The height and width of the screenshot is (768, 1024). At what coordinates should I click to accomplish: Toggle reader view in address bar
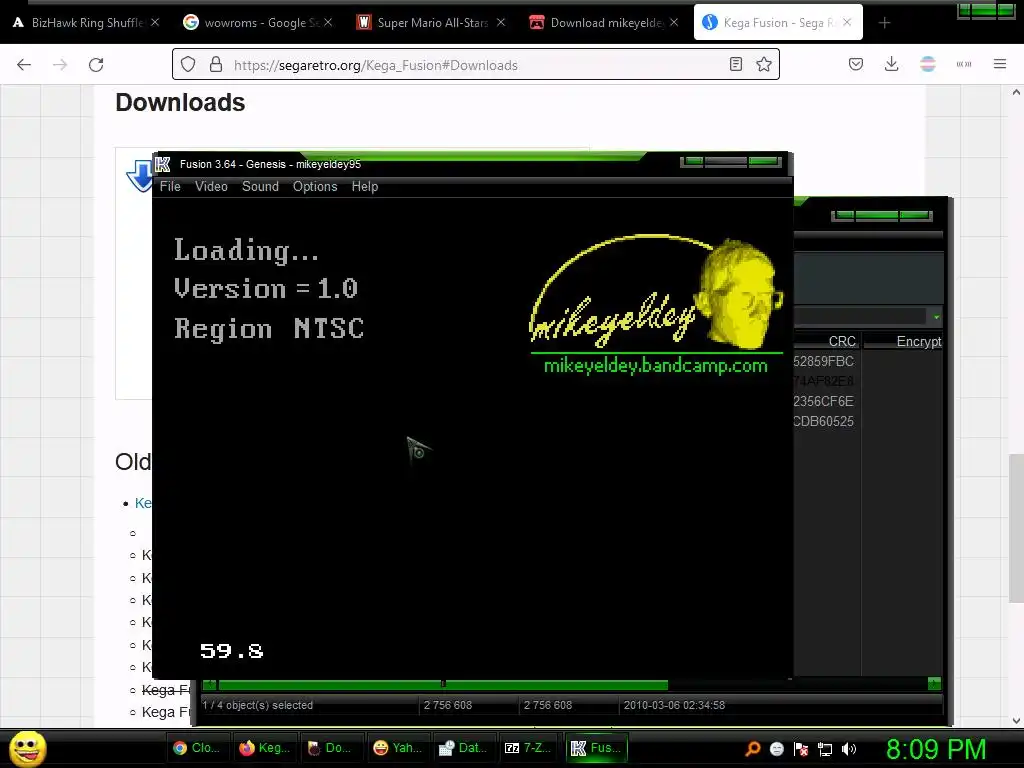(x=736, y=64)
